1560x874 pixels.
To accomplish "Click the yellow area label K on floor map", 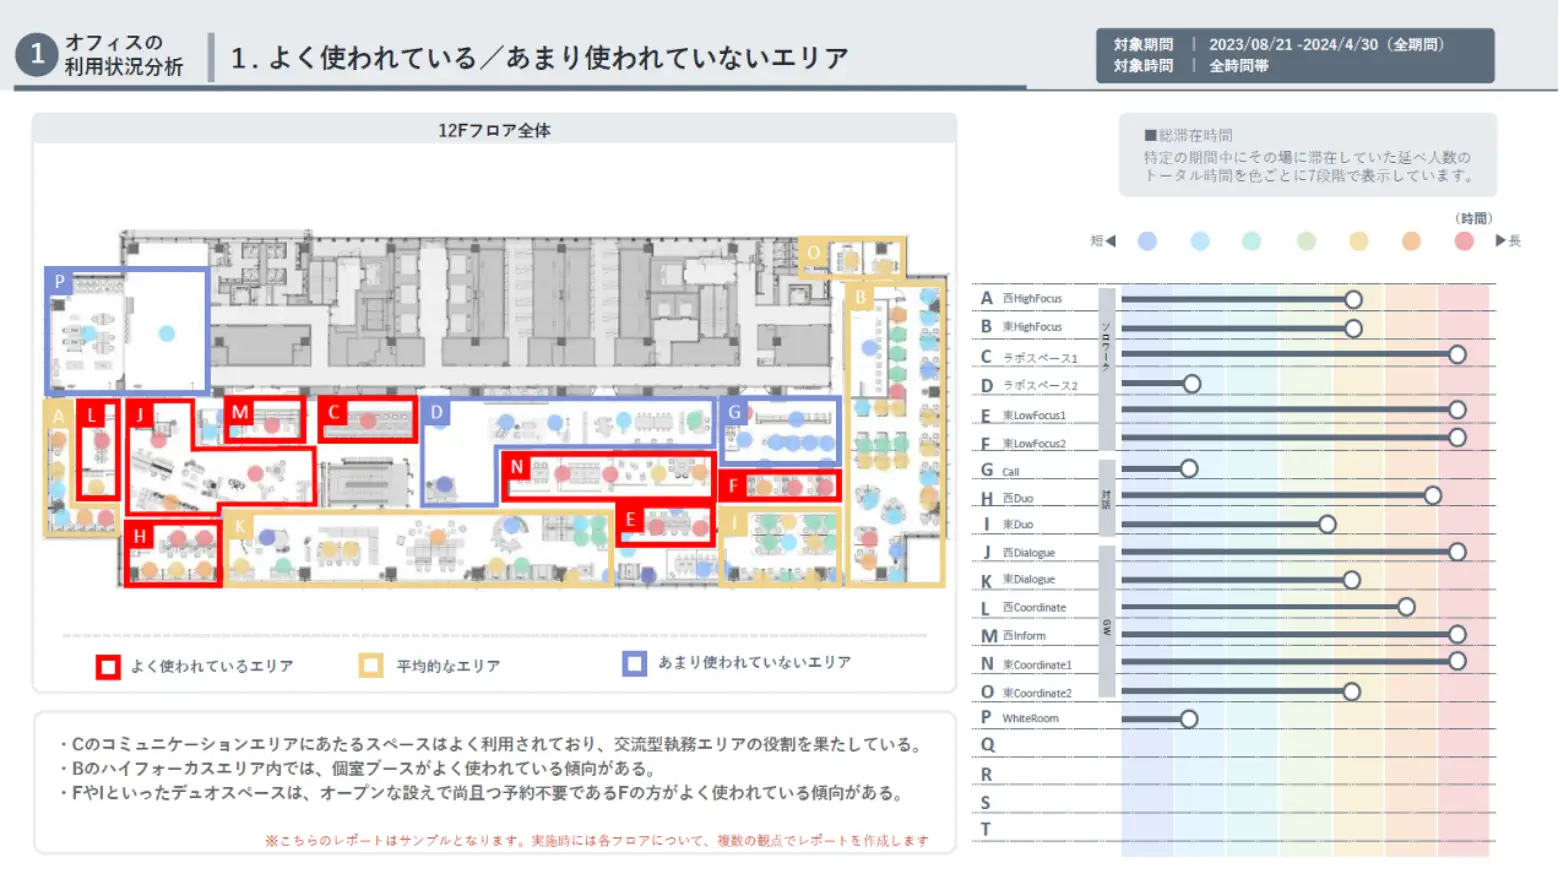I will [240, 527].
